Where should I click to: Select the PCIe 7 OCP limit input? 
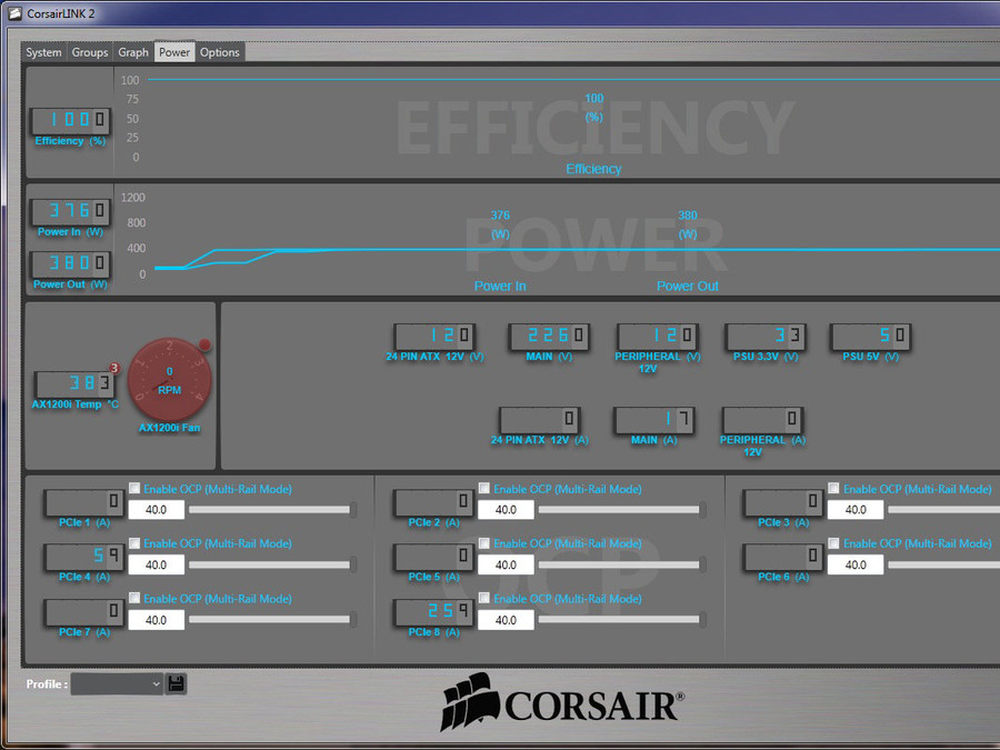coord(156,619)
